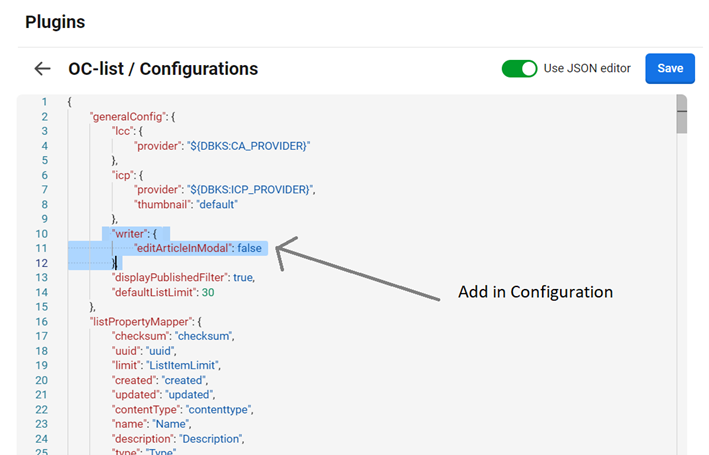
Task: Click the false value on line 11
Action: click(x=252, y=248)
